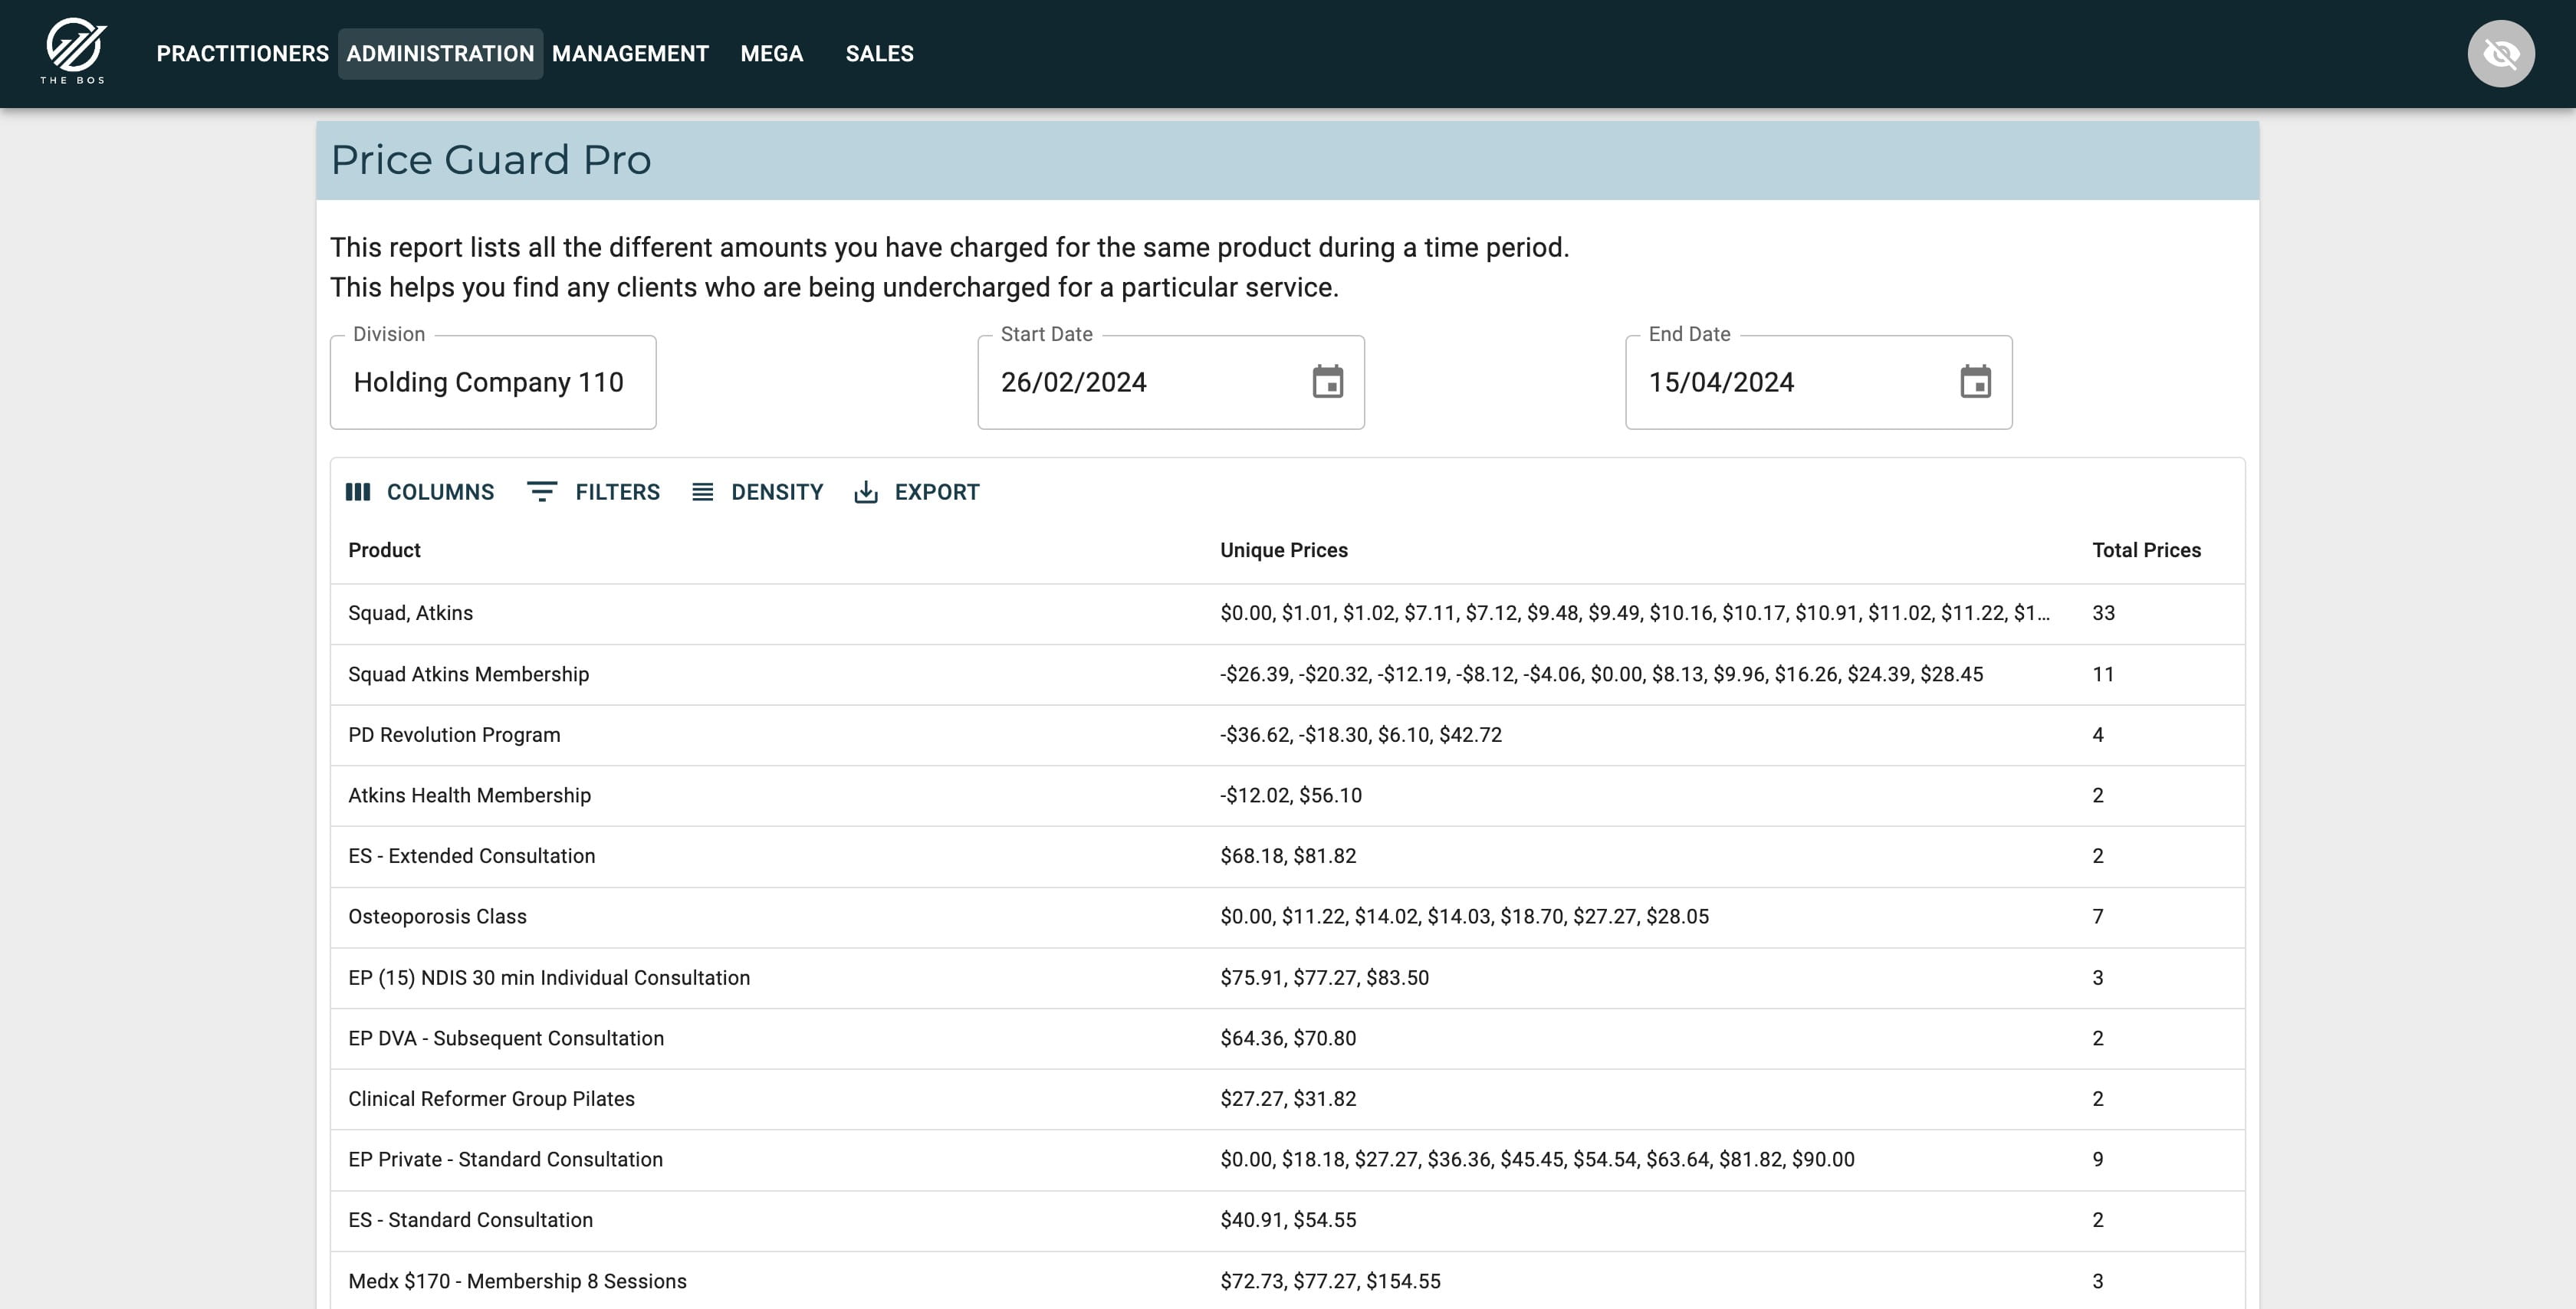The height and width of the screenshot is (1309, 2576).
Task: Open the End Date calendar picker icon
Action: [x=1975, y=382]
